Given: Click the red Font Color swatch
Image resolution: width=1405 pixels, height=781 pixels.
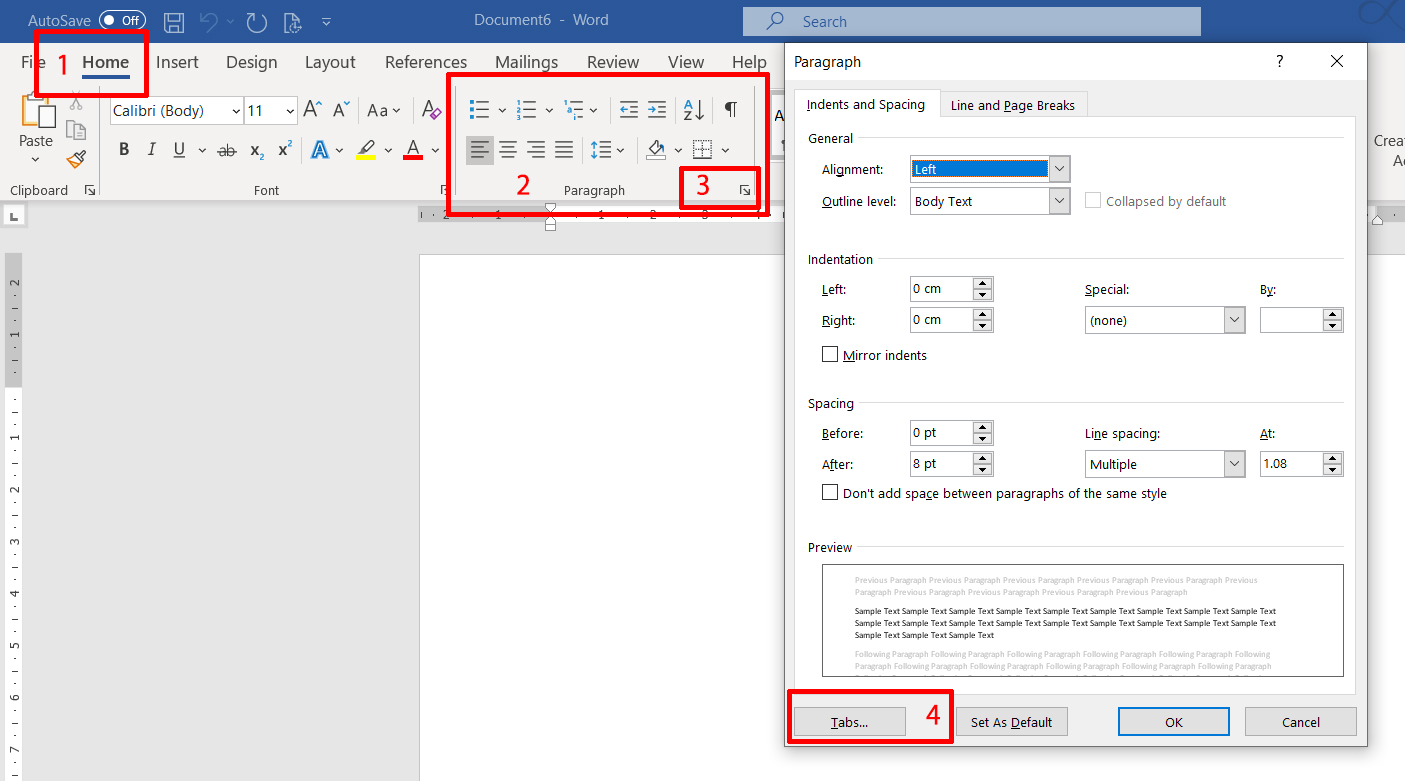Looking at the screenshot, I should click(413, 150).
